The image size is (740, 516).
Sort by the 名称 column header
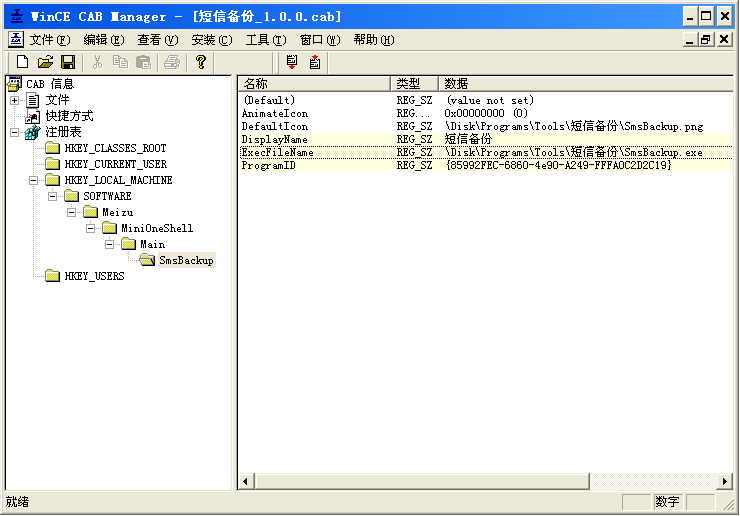tap(314, 84)
